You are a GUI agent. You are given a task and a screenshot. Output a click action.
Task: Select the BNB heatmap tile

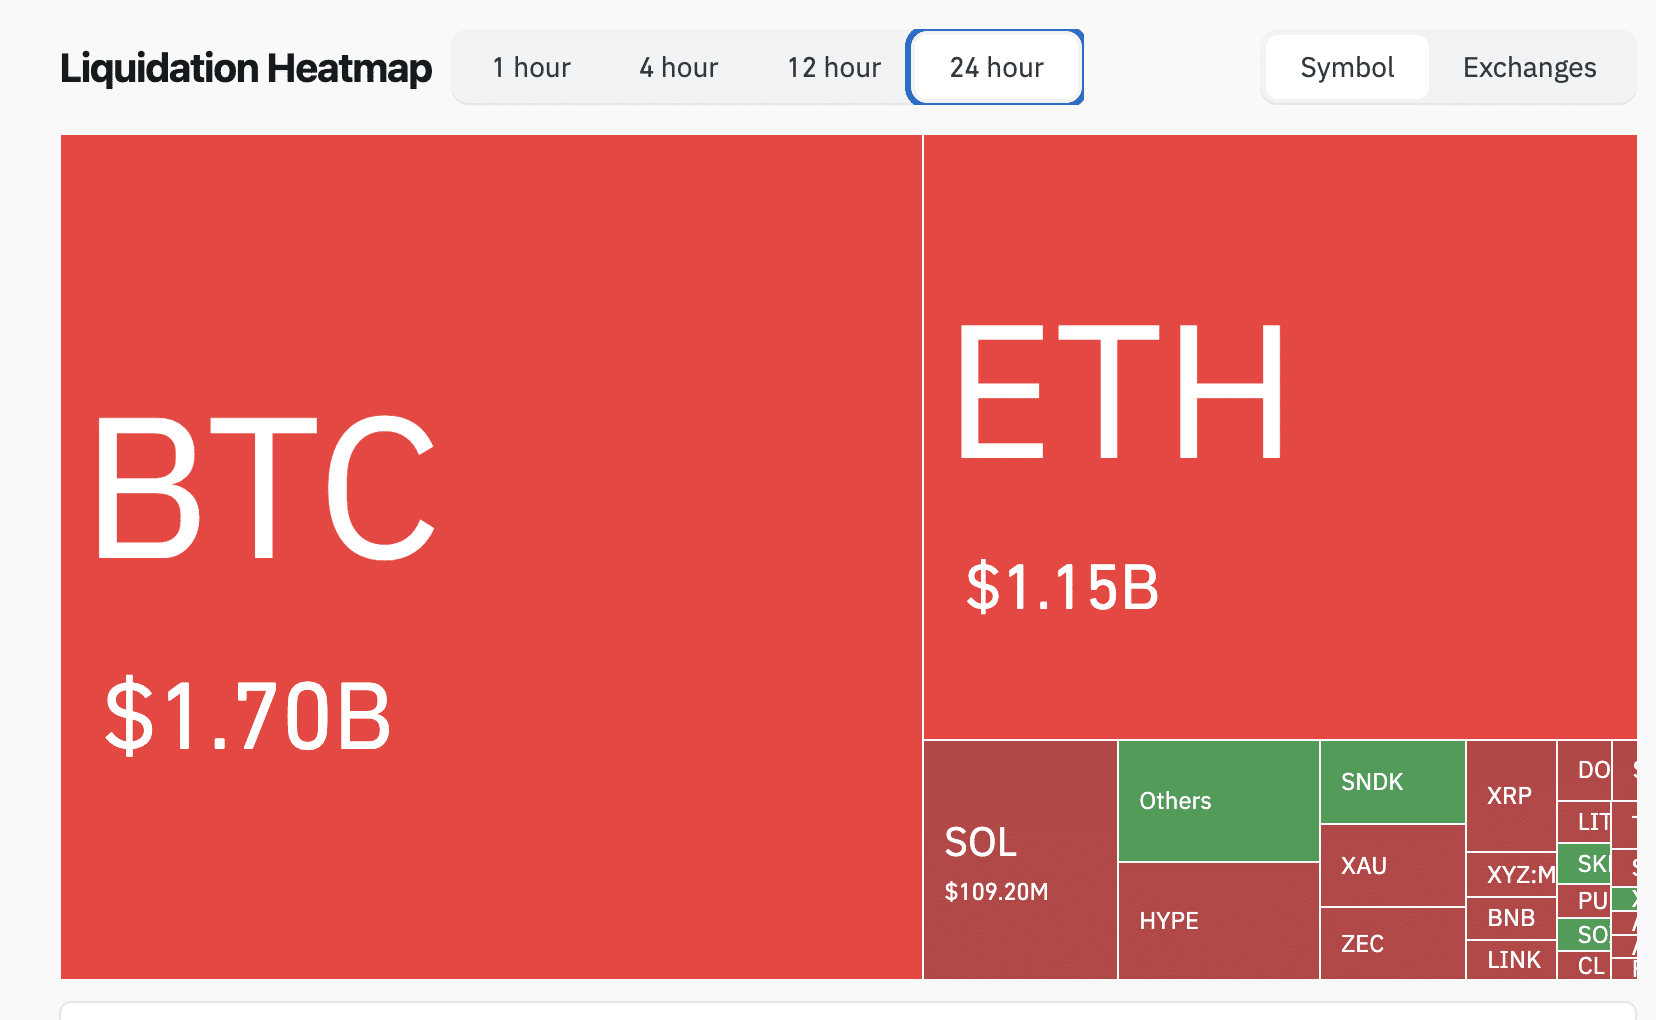[x=1511, y=918]
